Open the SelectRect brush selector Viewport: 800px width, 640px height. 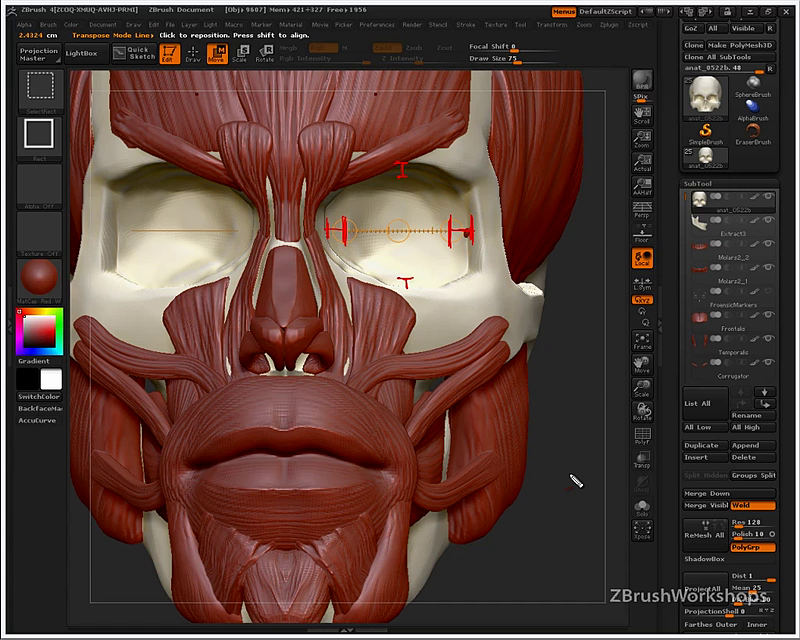click(40, 92)
